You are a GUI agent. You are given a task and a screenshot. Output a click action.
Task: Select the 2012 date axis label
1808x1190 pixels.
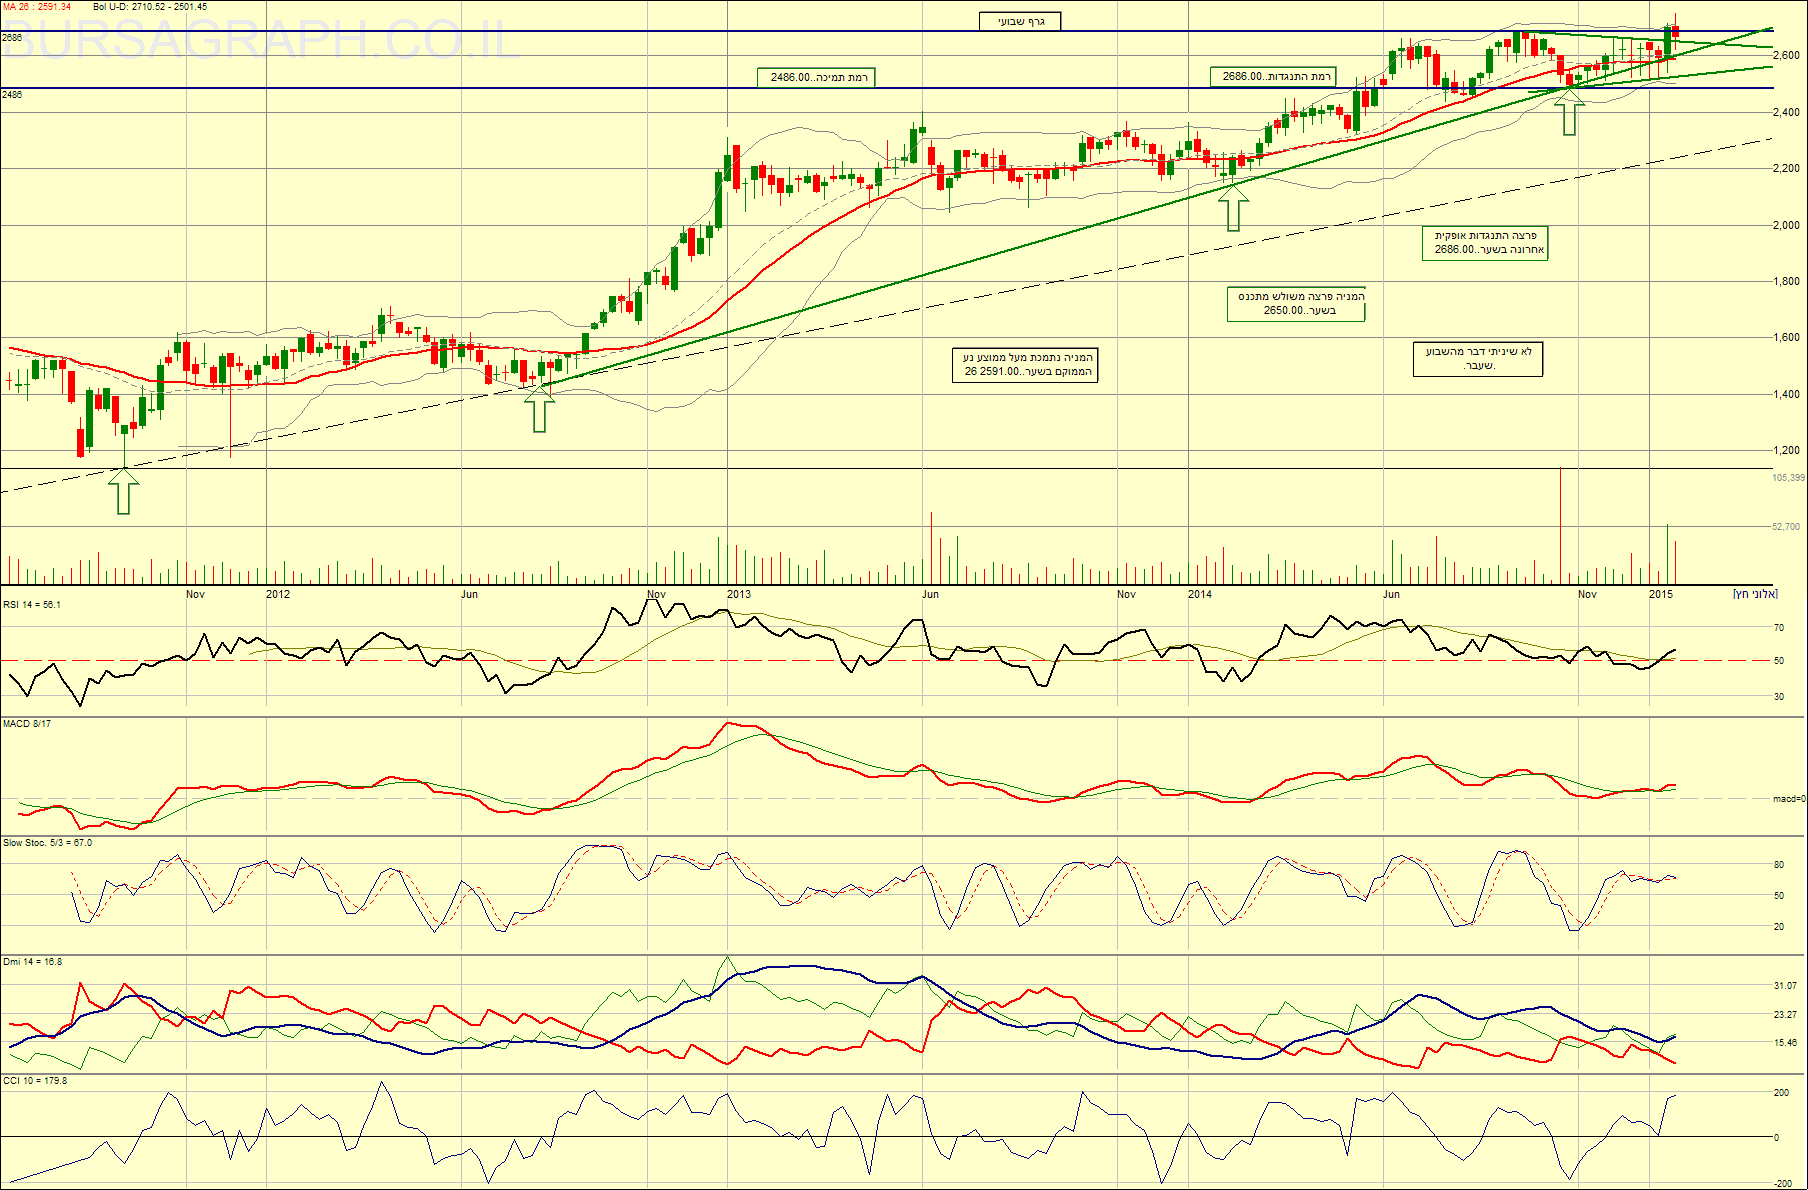coord(278,595)
